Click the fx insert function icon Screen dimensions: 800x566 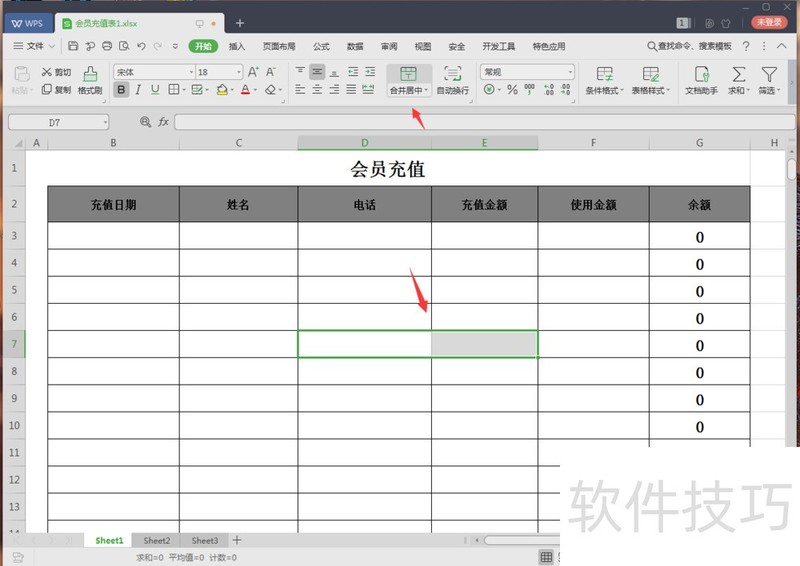coord(163,121)
